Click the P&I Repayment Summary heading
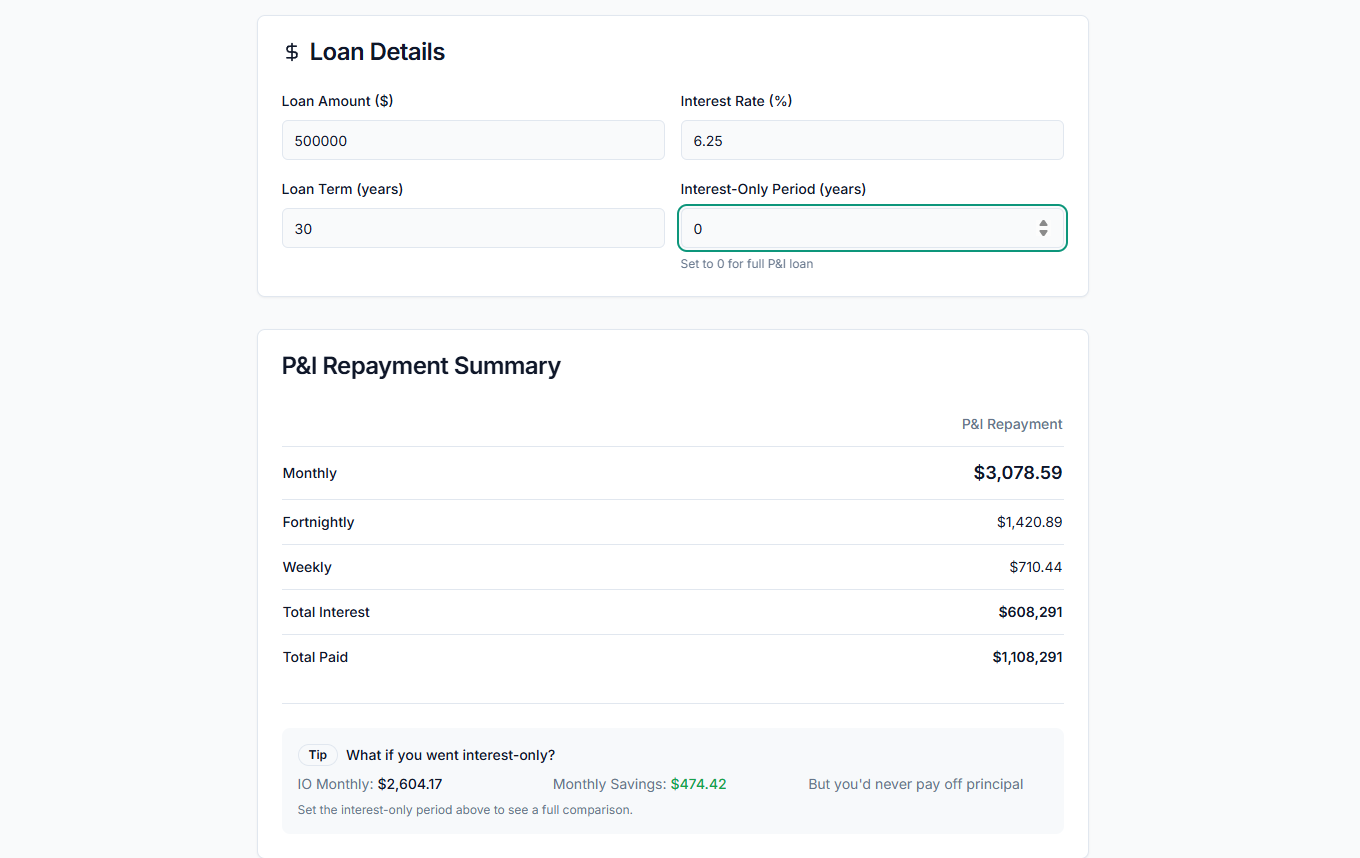Viewport: 1360px width, 858px height. tap(421, 366)
